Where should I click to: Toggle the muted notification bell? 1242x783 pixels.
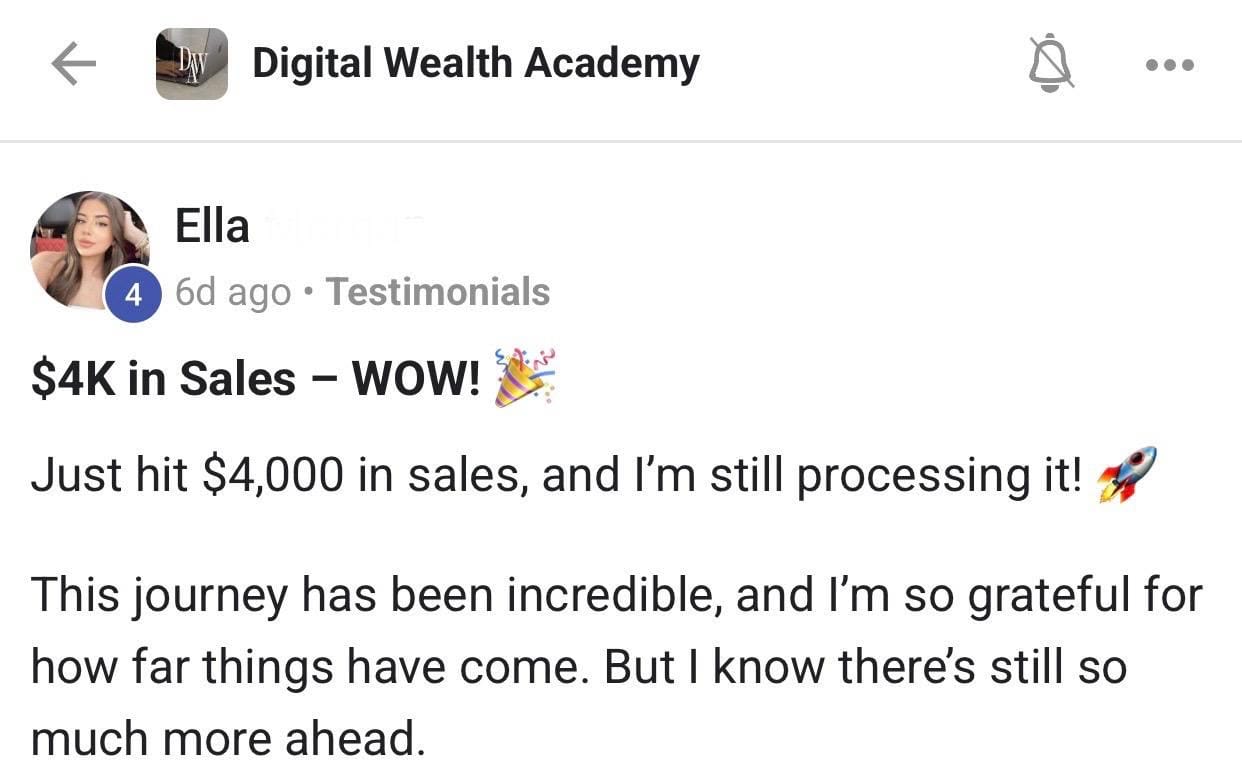pos(1050,66)
